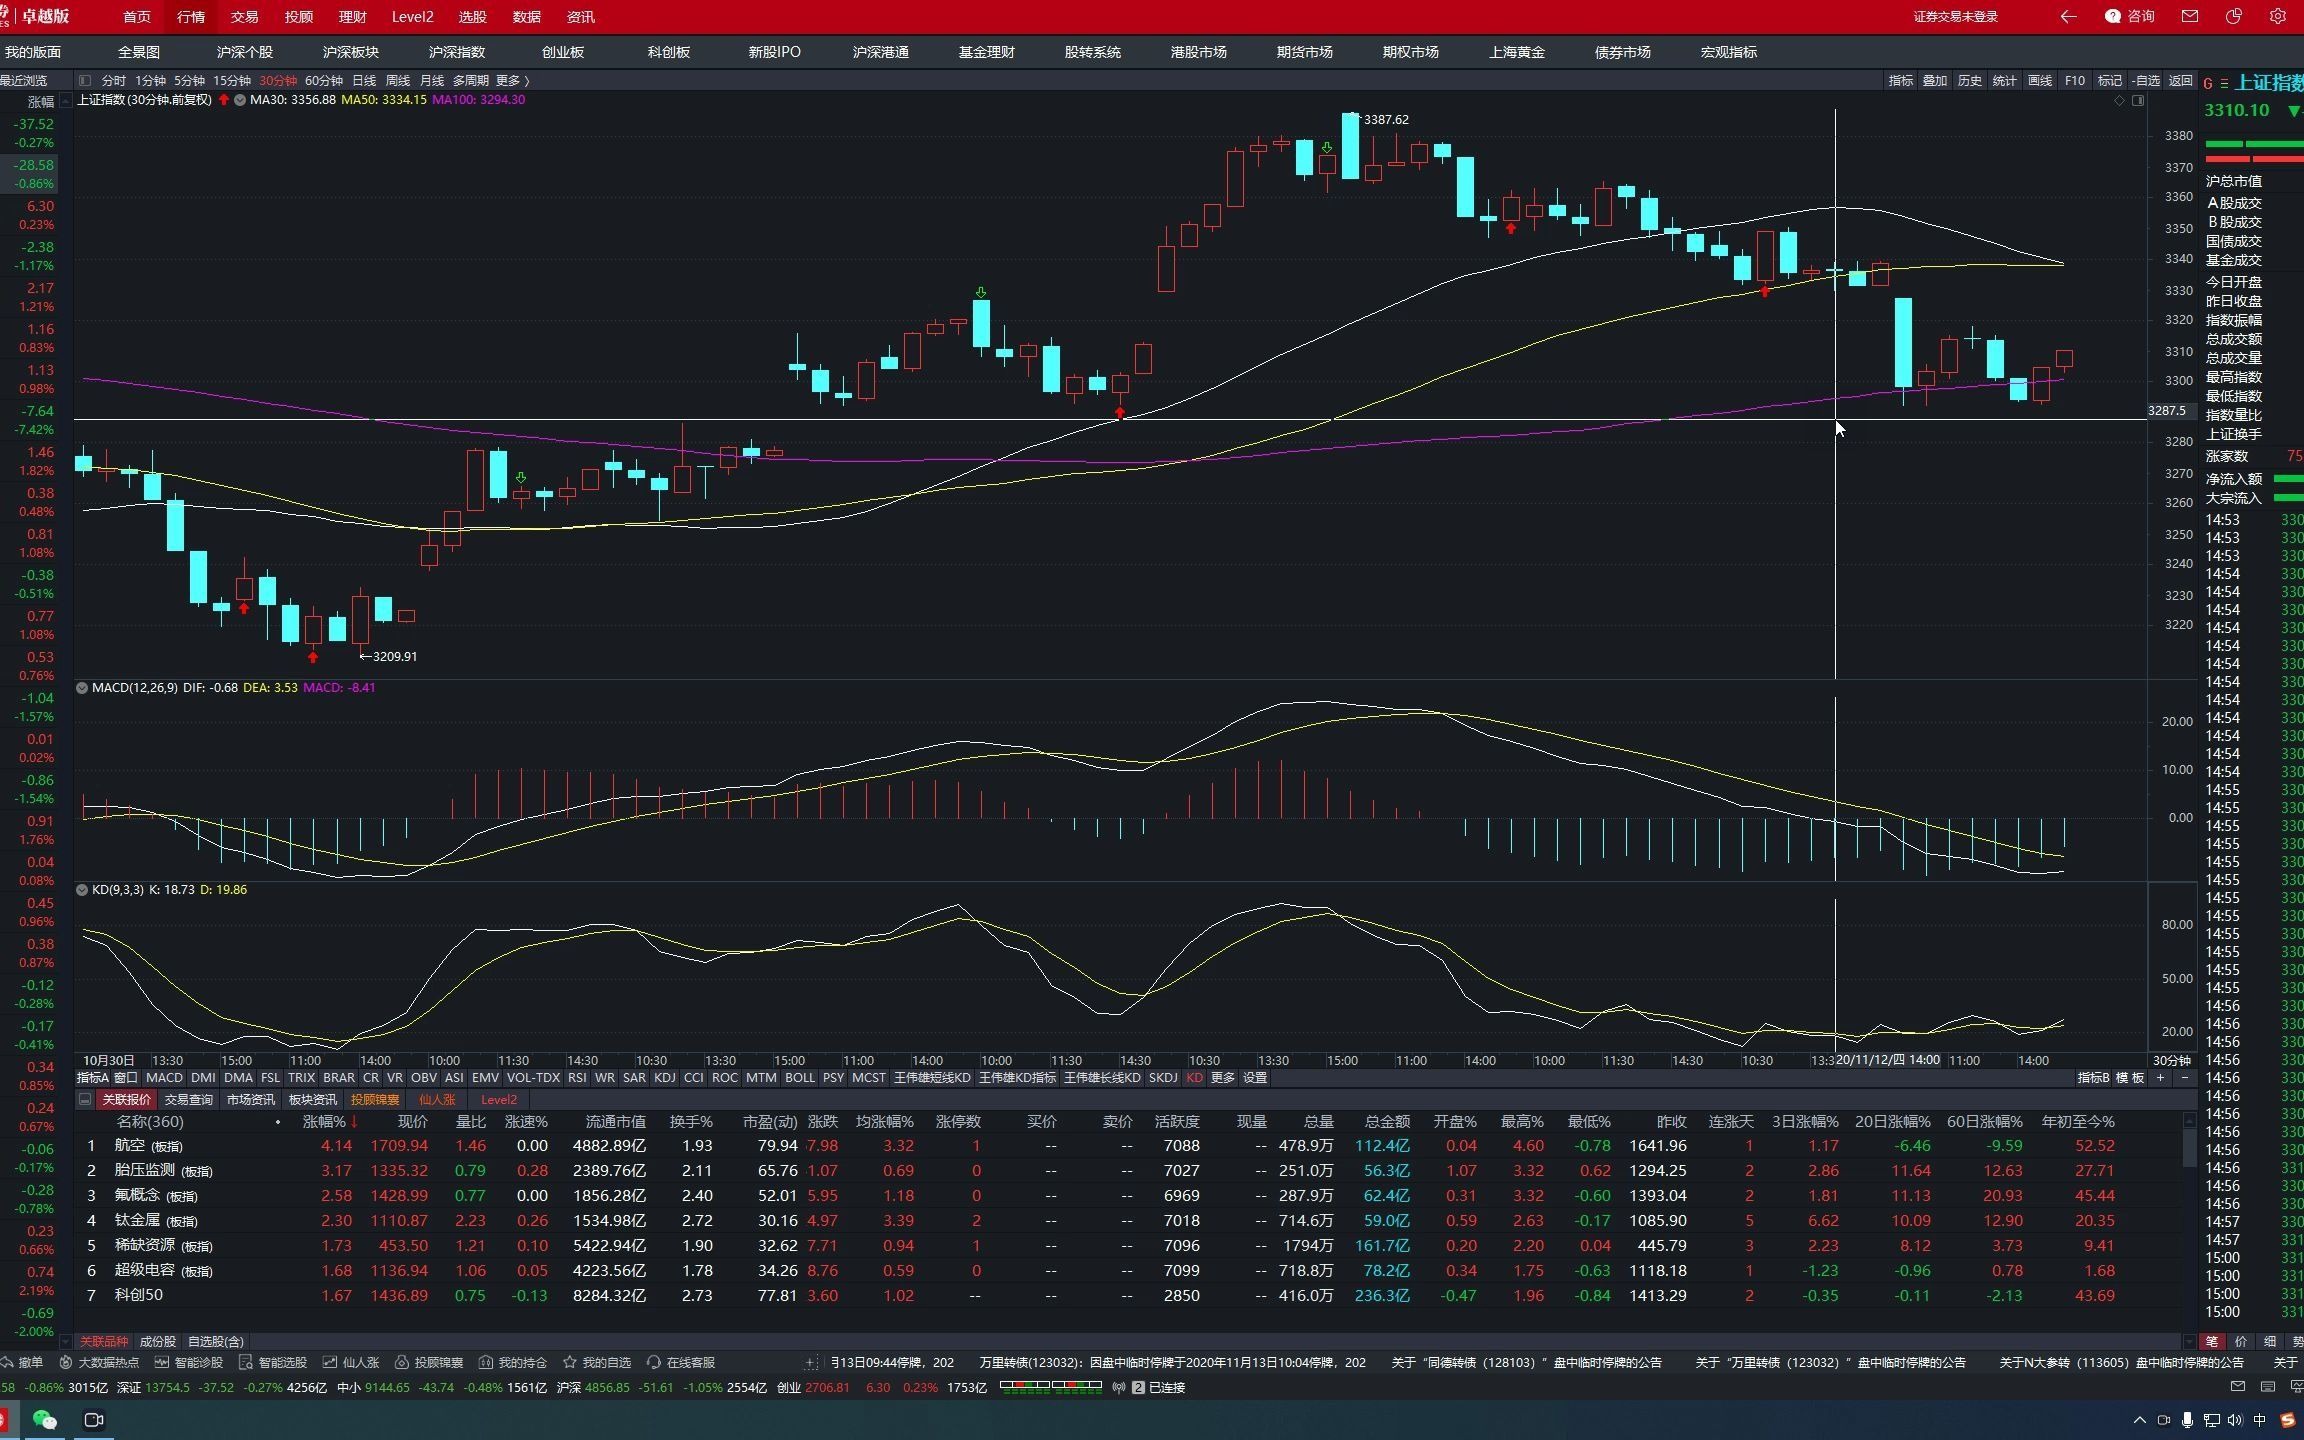Click the video recorder icon in taskbar
The width and height of the screenshot is (2304, 1440).
(x=94, y=1419)
